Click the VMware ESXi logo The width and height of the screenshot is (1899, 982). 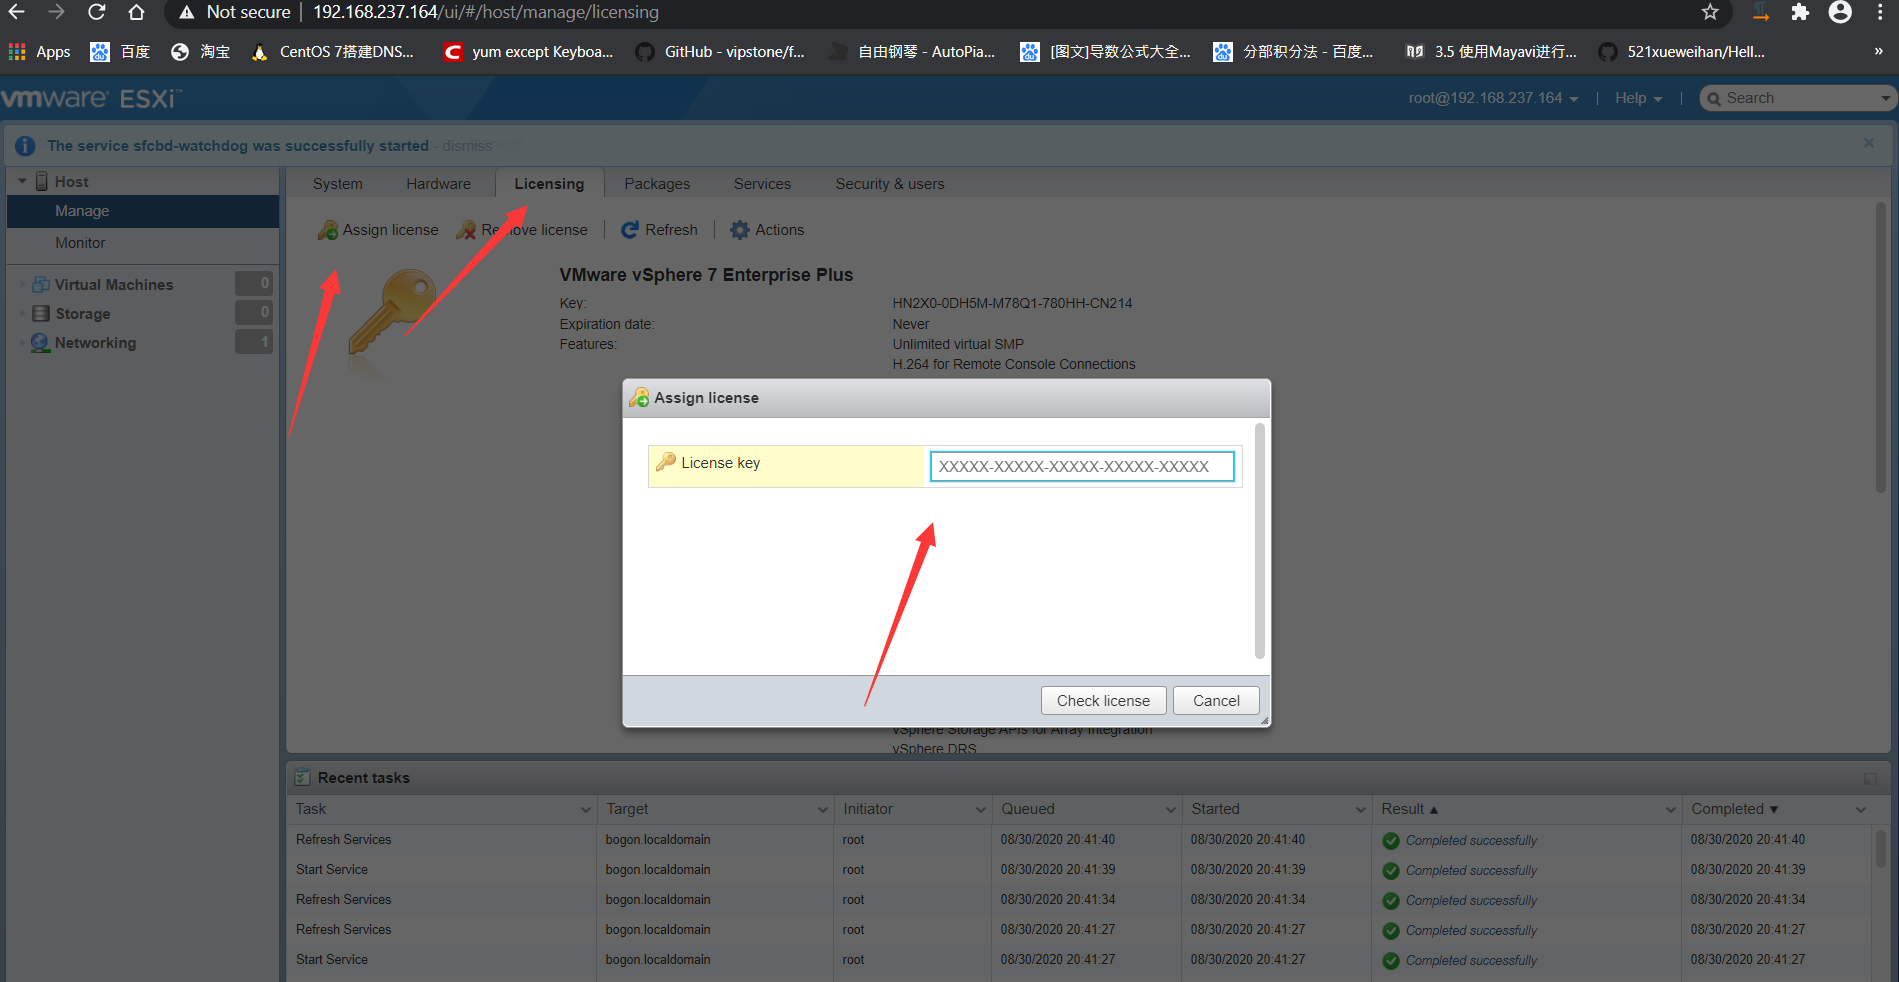92,98
